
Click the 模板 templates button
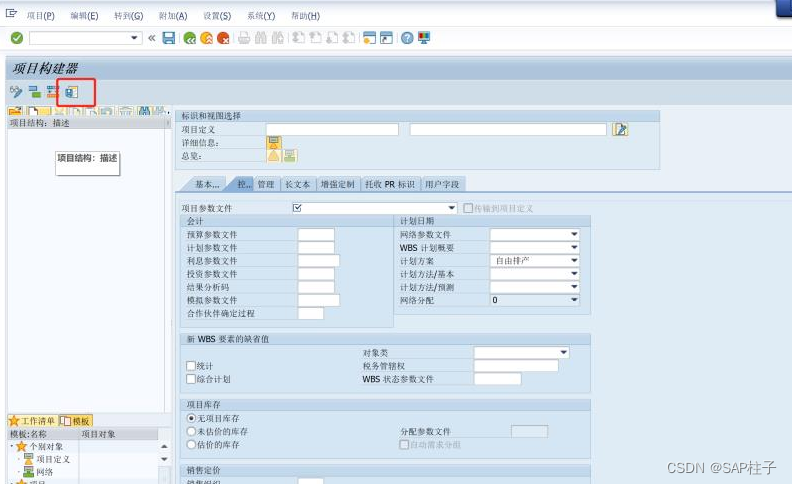[x=75, y=420]
